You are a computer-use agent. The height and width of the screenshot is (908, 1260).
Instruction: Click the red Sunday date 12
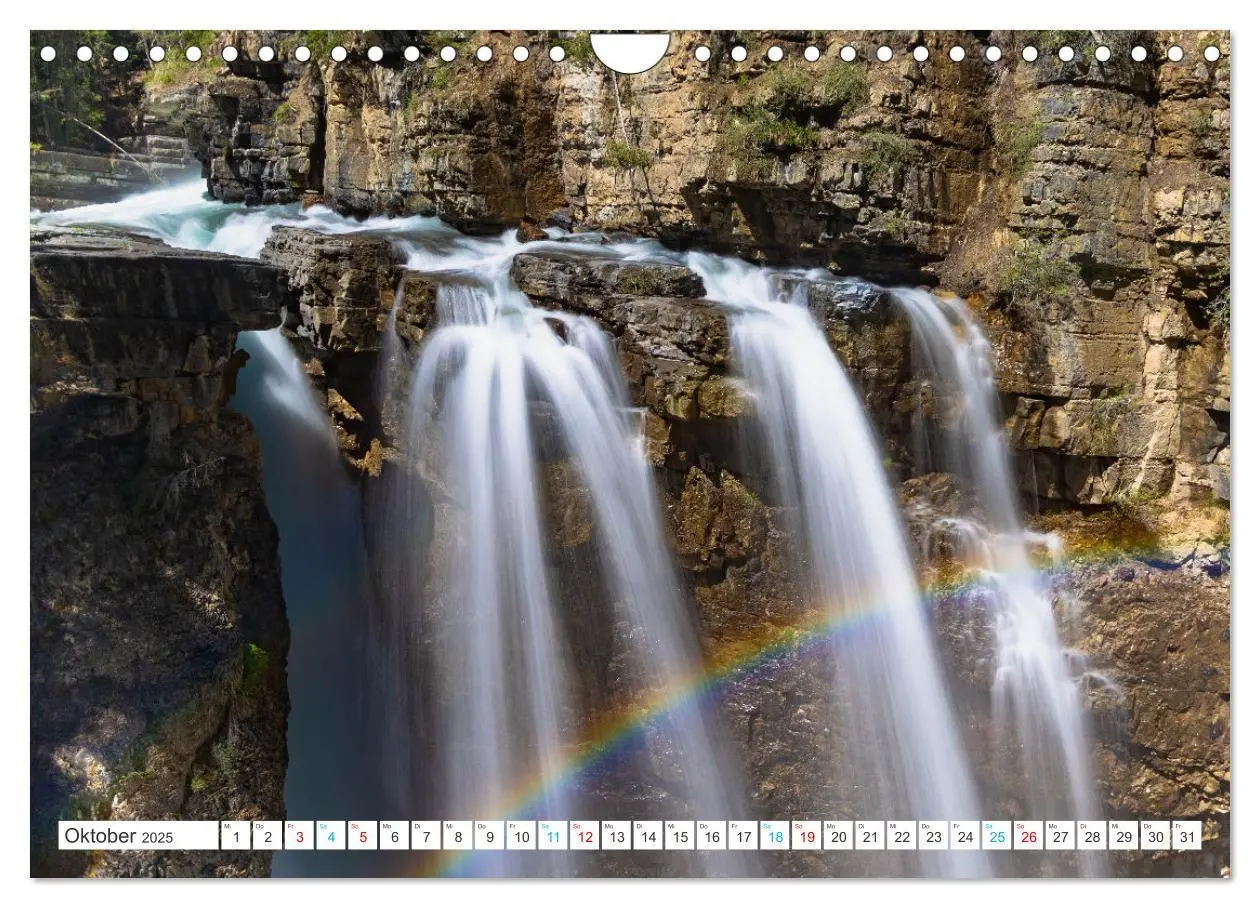(585, 836)
